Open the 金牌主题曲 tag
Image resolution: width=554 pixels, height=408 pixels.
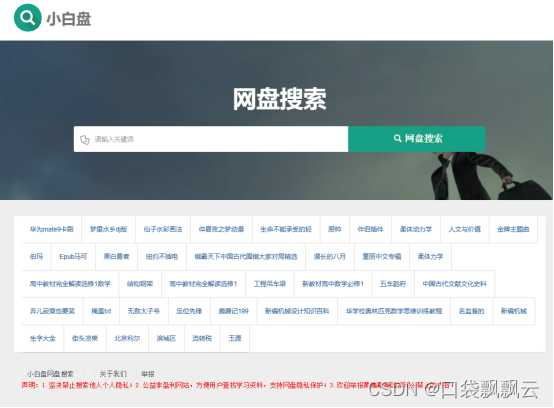[x=513, y=229]
